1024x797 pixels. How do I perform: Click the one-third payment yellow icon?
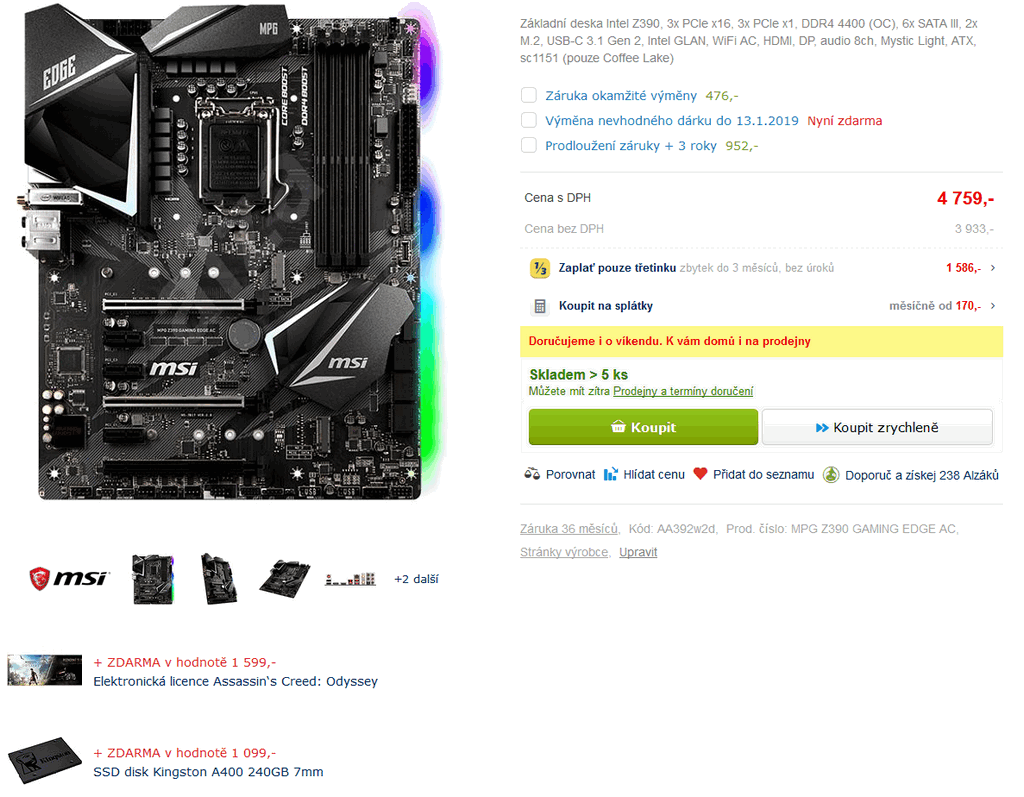point(539,268)
